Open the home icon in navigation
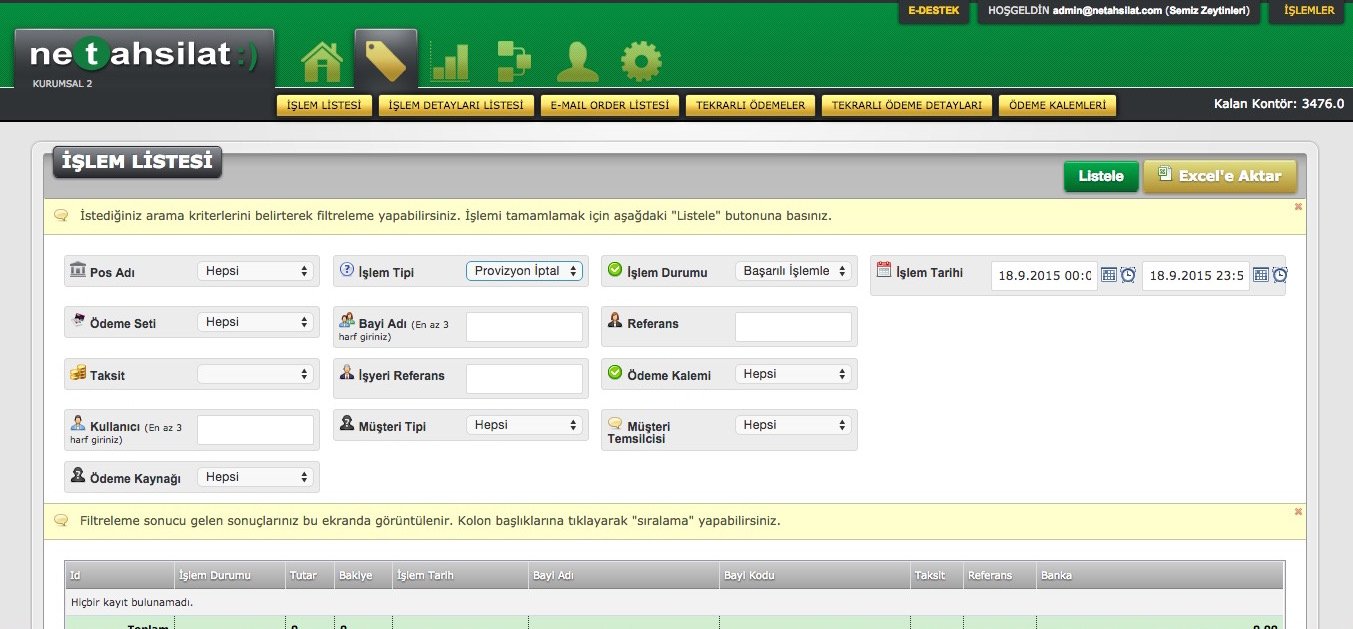The image size is (1353, 629). click(322, 61)
